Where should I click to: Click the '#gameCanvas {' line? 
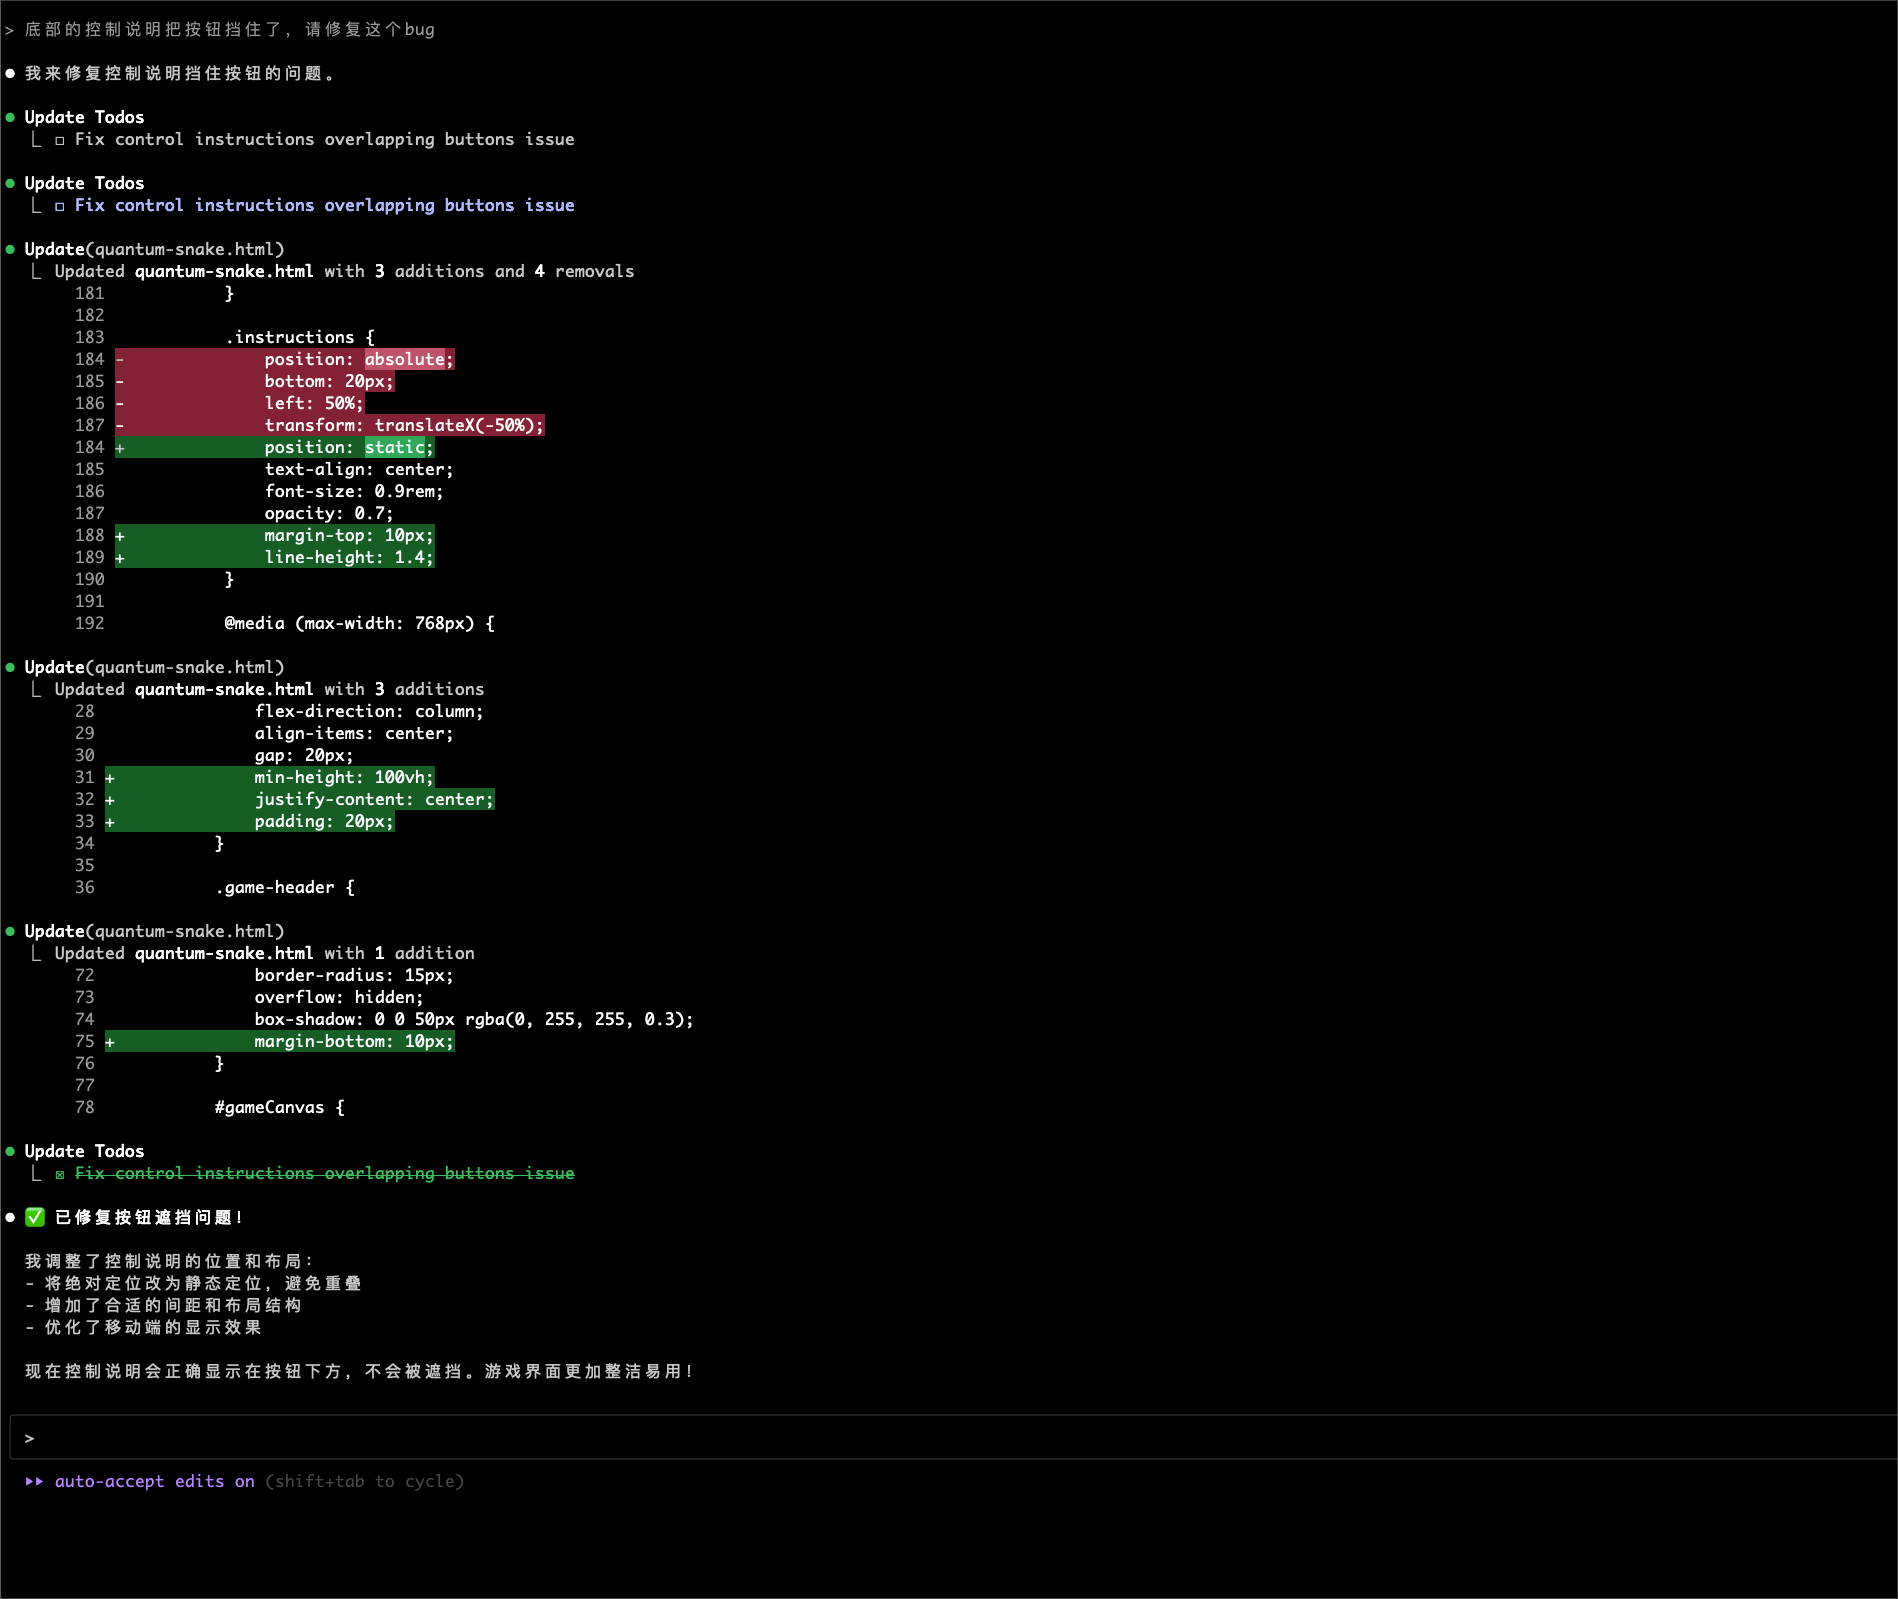click(x=279, y=1107)
